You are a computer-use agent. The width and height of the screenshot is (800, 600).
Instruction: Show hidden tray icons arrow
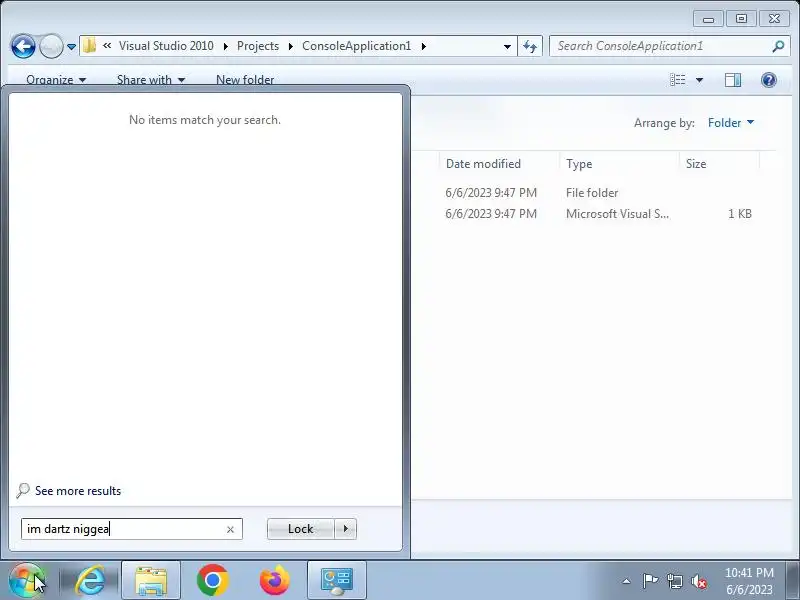point(627,581)
